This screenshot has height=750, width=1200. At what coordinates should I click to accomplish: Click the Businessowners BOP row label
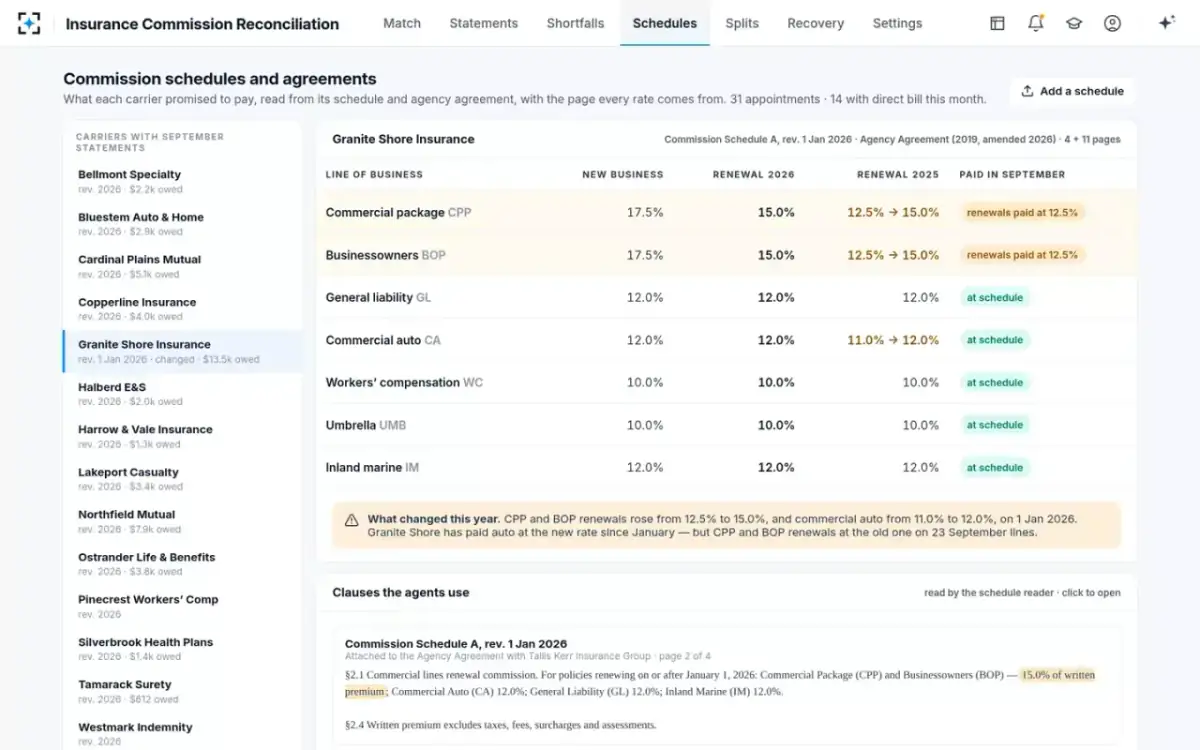click(x=386, y=255)
